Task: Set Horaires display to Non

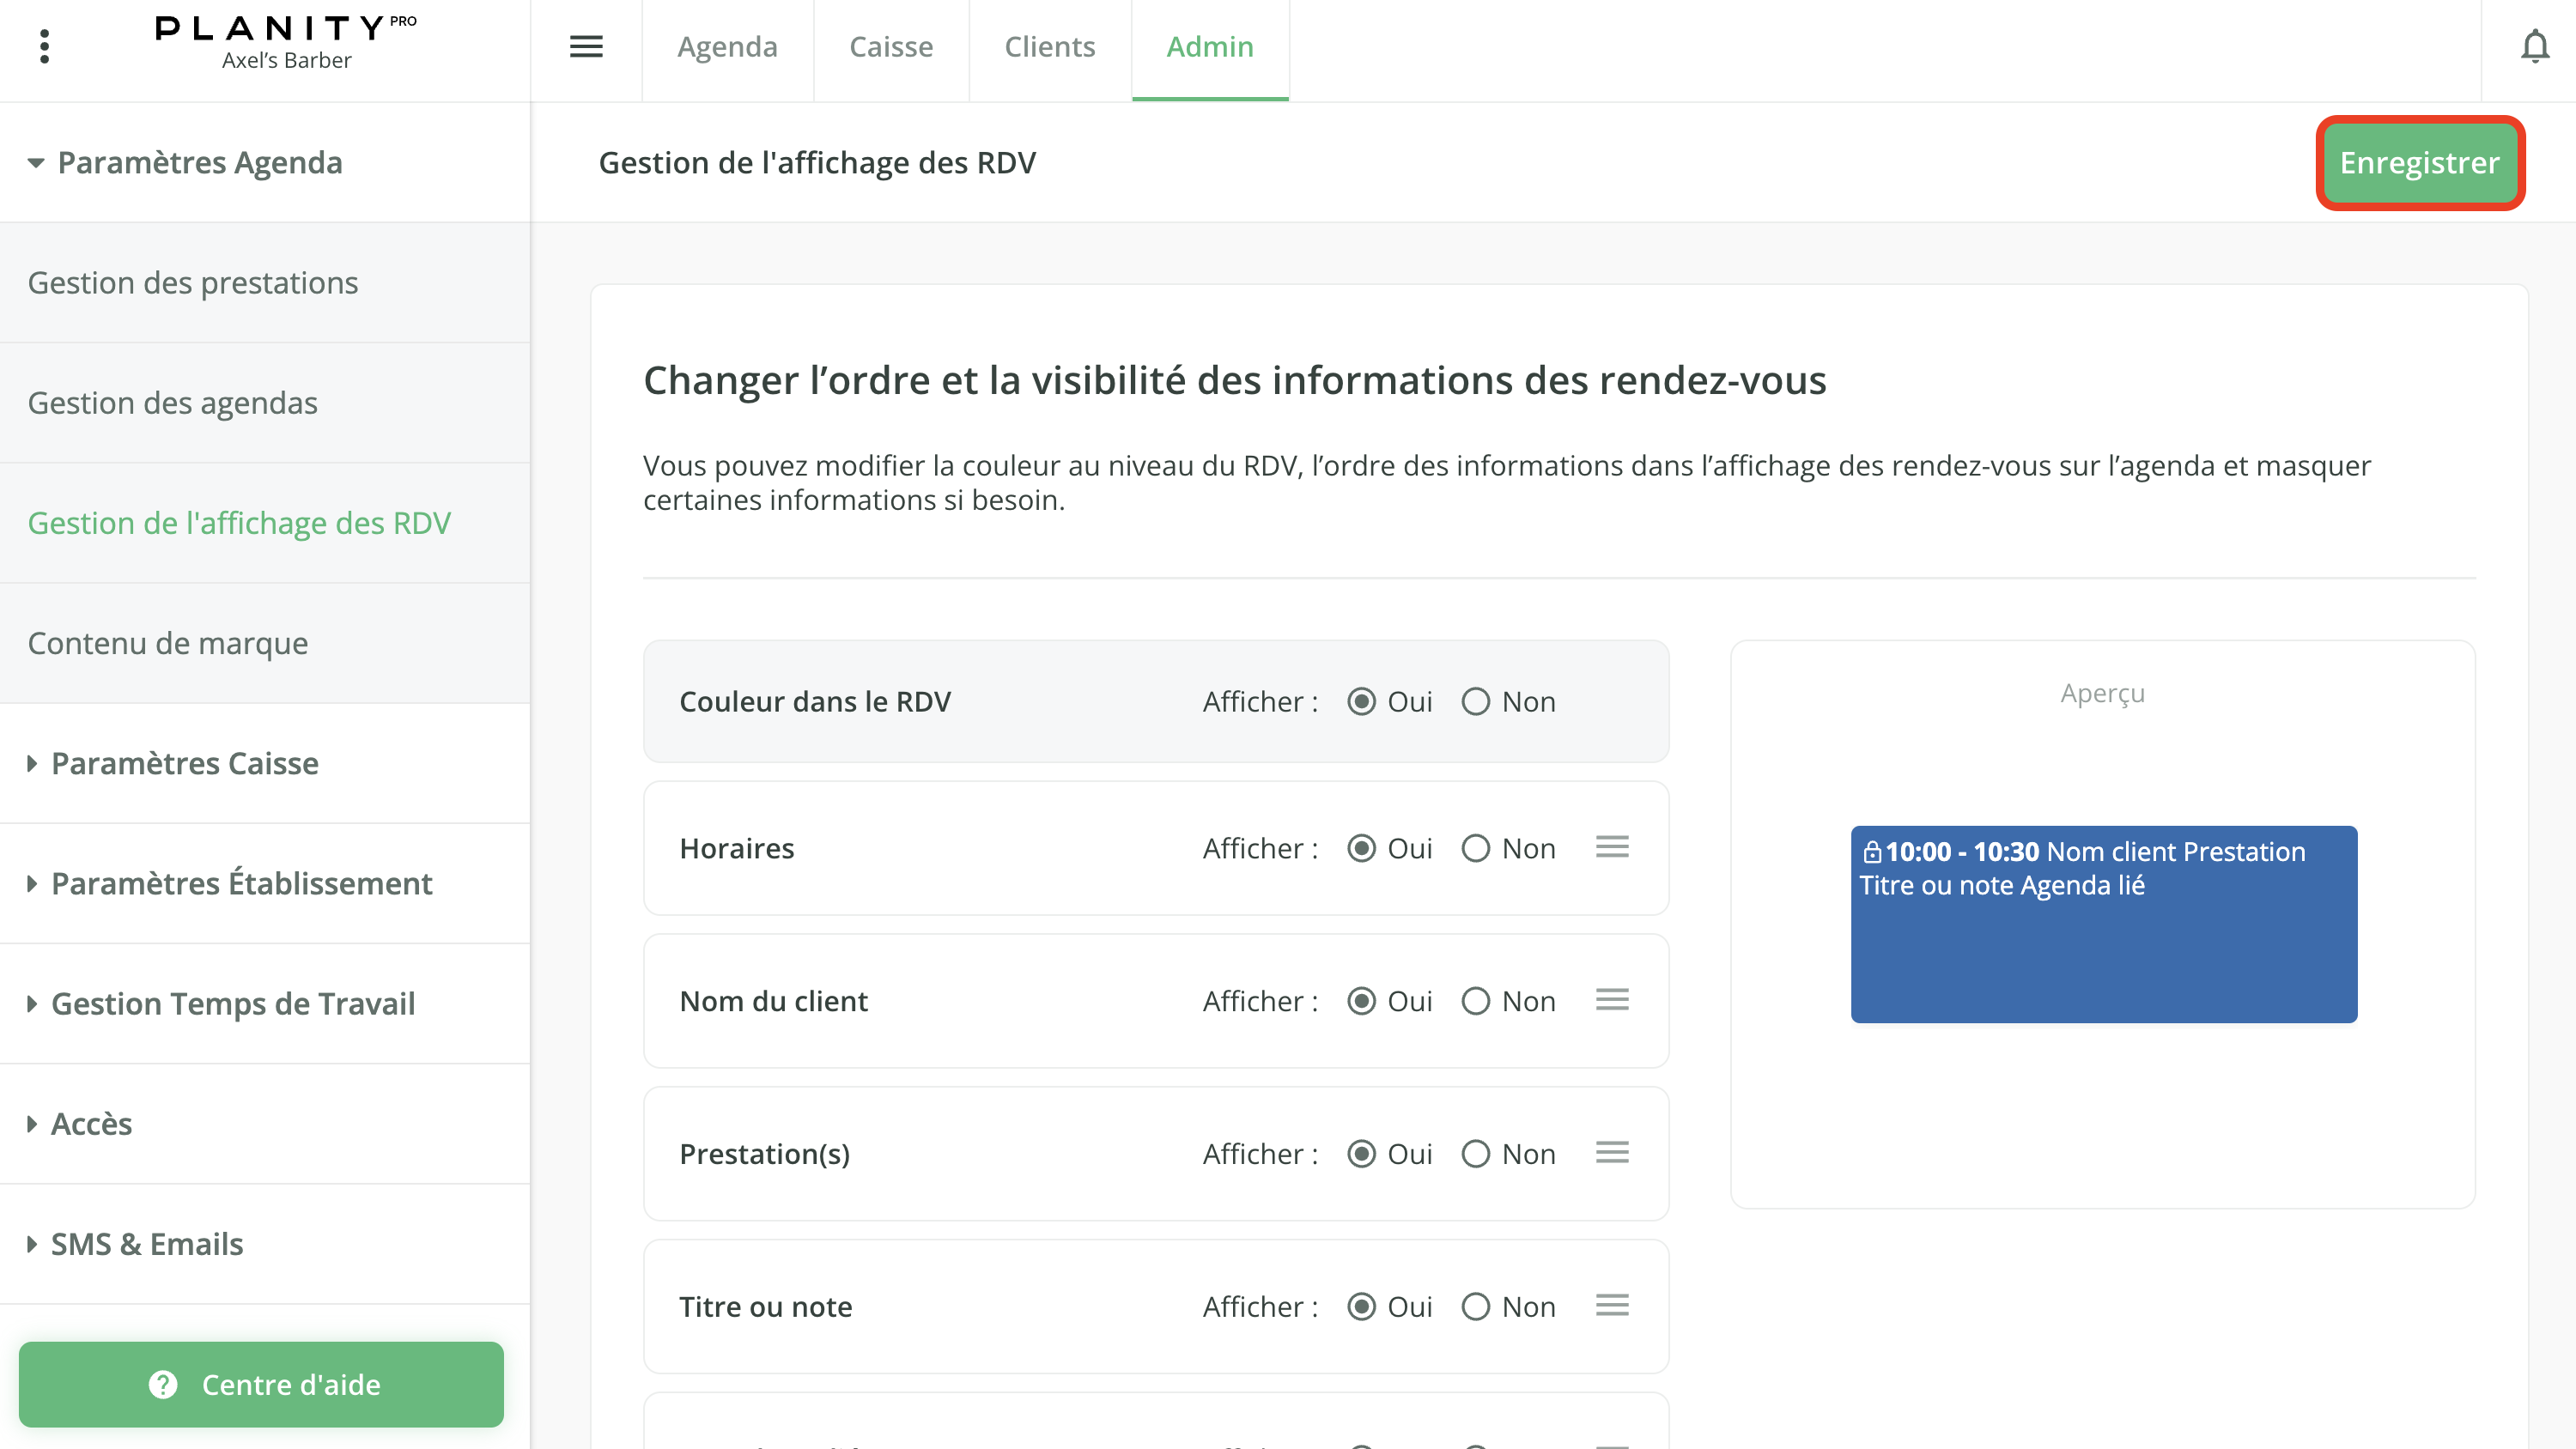Action: [1476, 849]
